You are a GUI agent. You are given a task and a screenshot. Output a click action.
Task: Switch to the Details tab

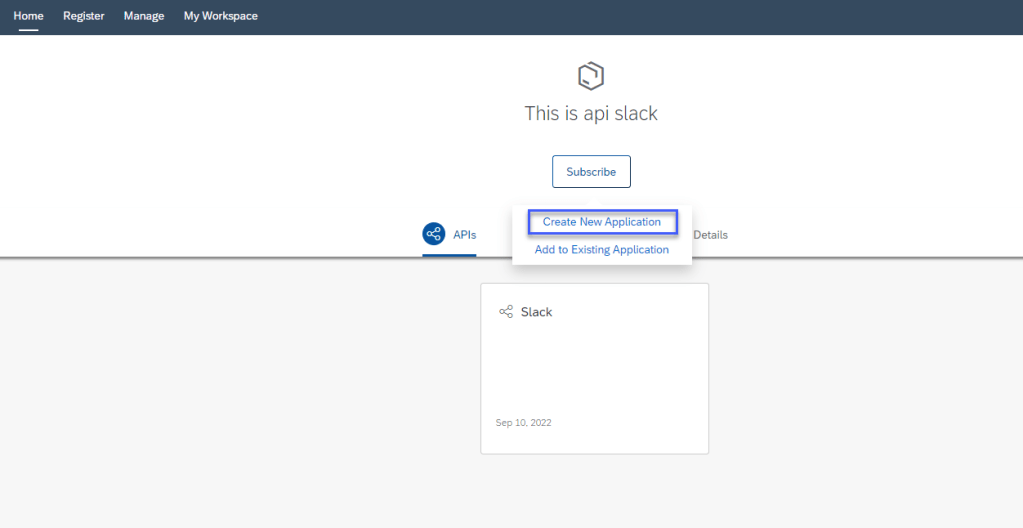pos(710,235)
